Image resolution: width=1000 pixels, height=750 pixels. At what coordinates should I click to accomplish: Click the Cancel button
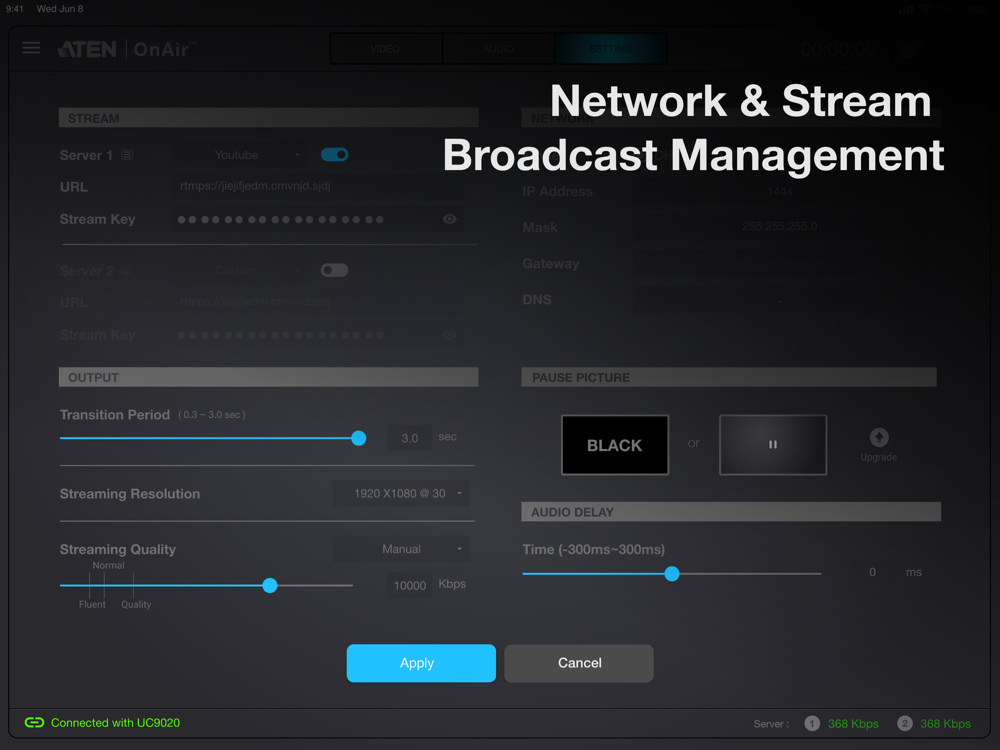(x=579, y=663)
